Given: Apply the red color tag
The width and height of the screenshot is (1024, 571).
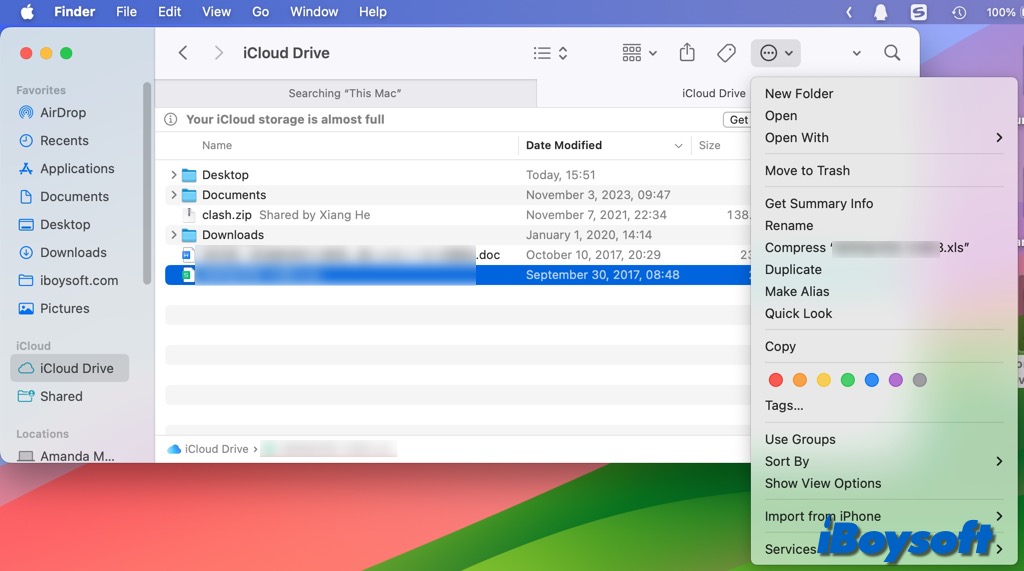Looking at the screenshot, I should 775,380.
